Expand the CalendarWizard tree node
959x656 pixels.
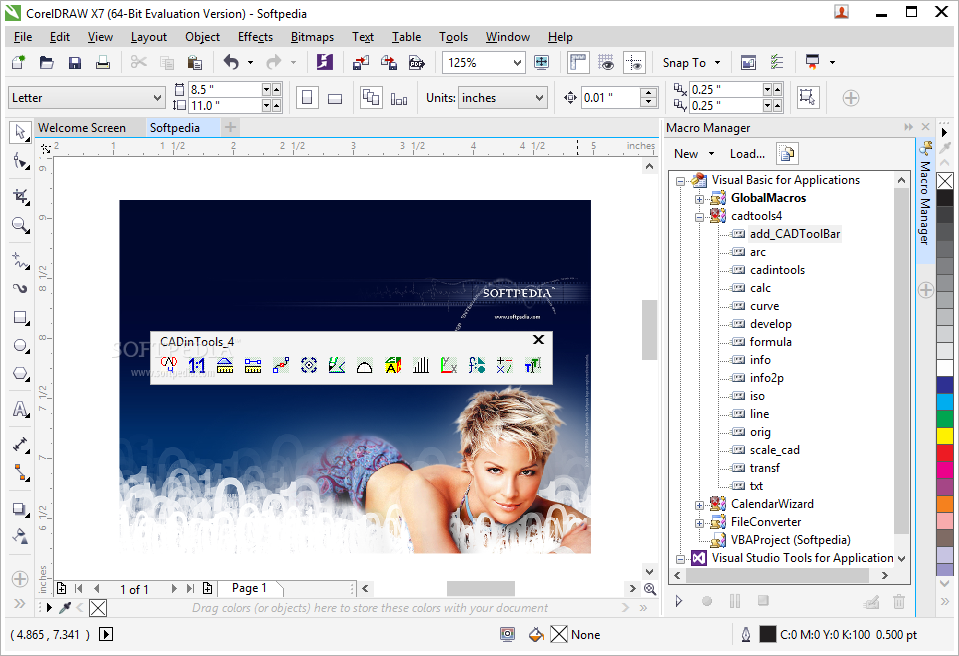point(699,505)
